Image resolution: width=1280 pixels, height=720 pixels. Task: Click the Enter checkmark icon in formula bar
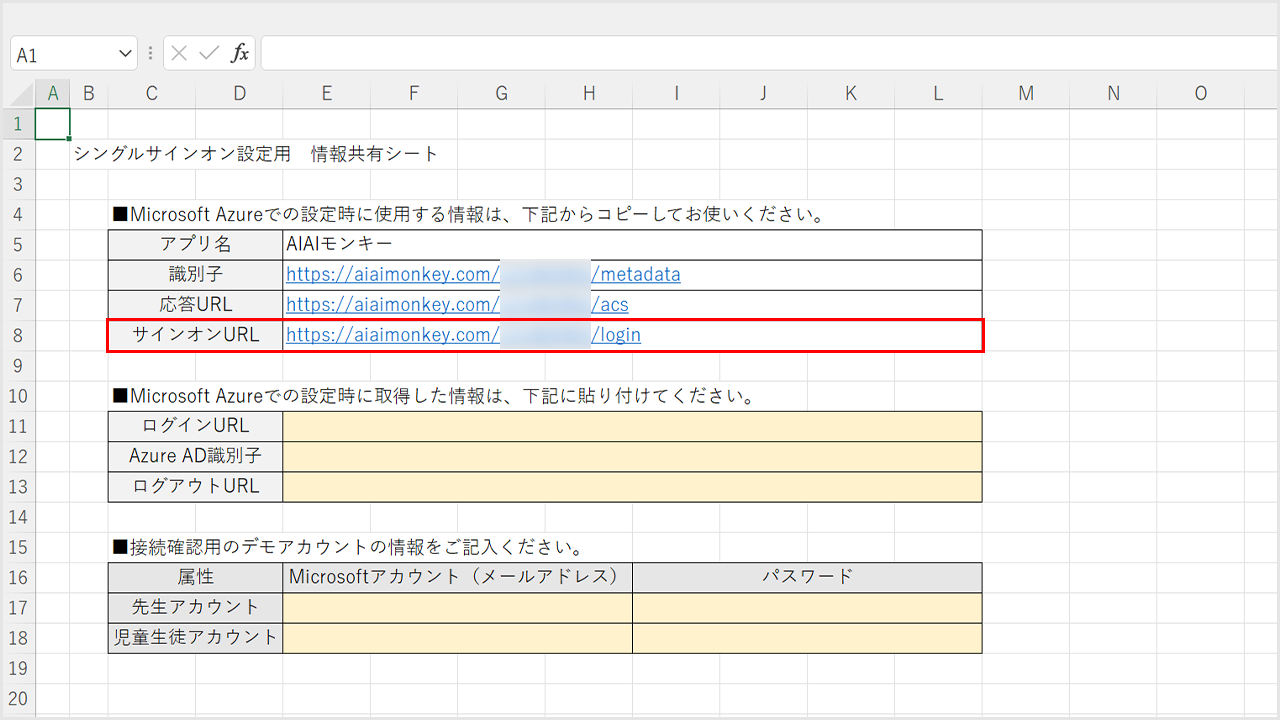tap(209, 54)
